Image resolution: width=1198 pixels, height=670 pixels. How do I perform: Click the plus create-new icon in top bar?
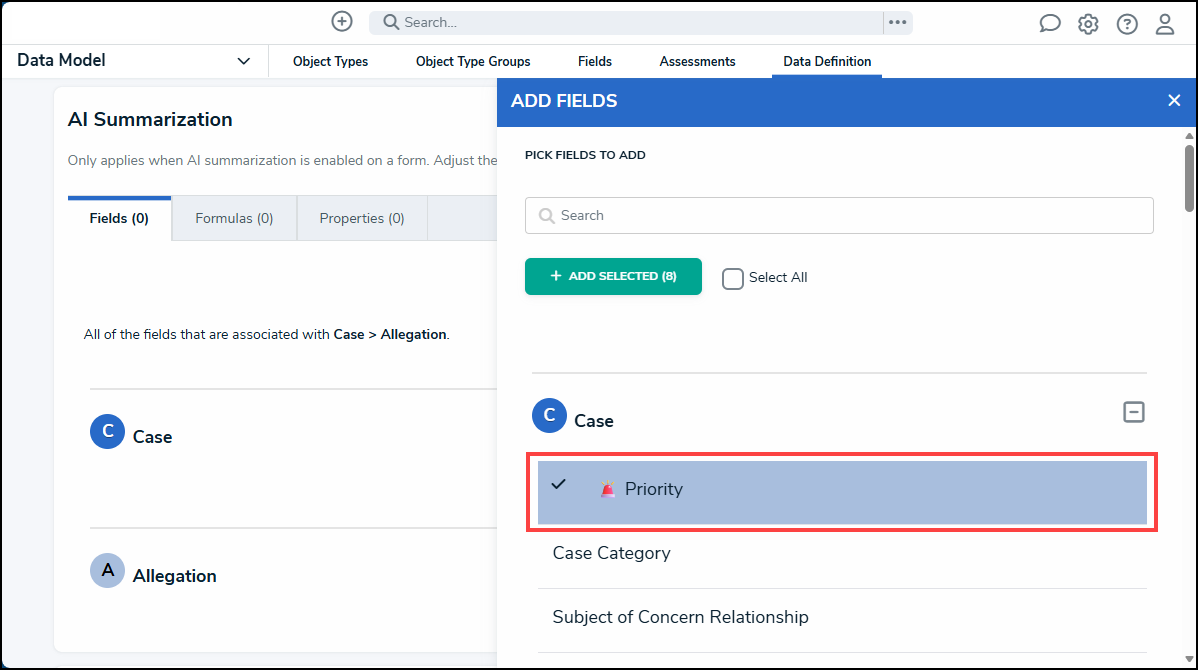[342, 22]
